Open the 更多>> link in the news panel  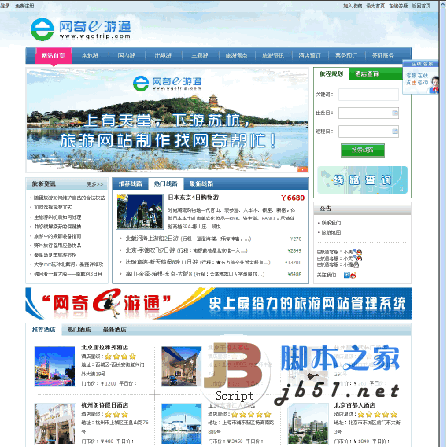click(95, 184)
